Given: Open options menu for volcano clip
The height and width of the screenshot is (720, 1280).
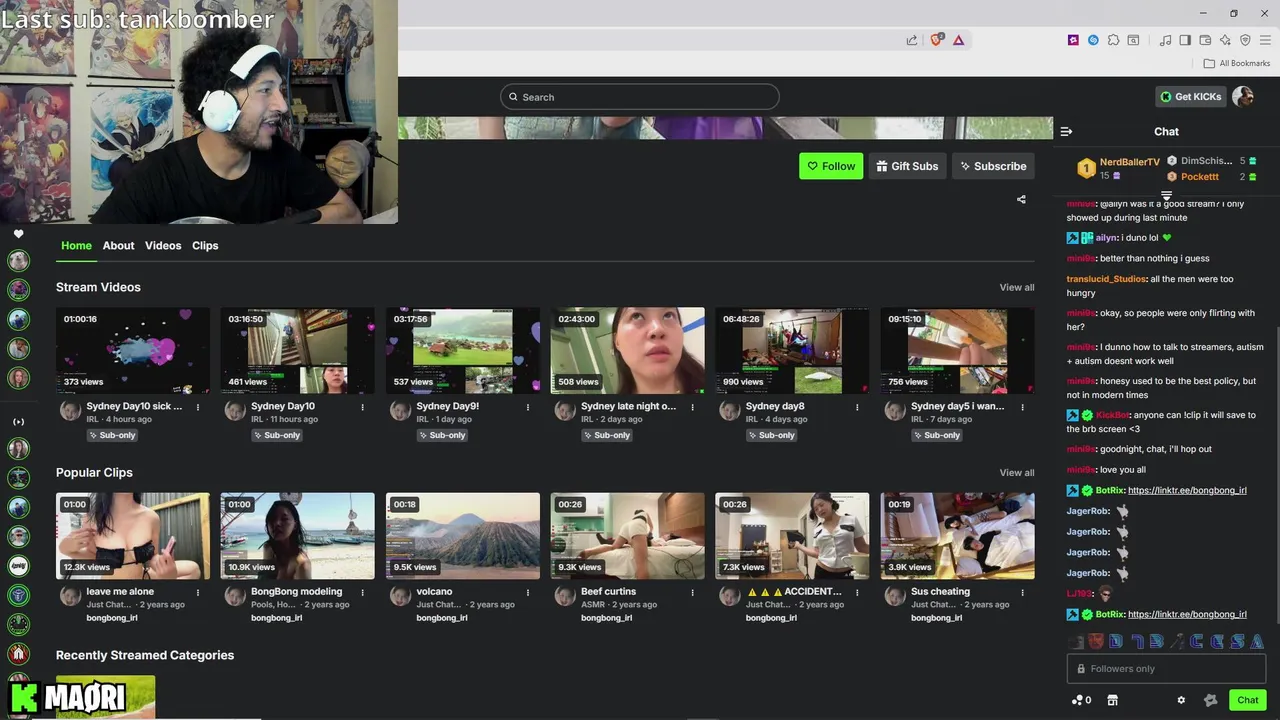Looking at the screenshot, I should (528, 592).
